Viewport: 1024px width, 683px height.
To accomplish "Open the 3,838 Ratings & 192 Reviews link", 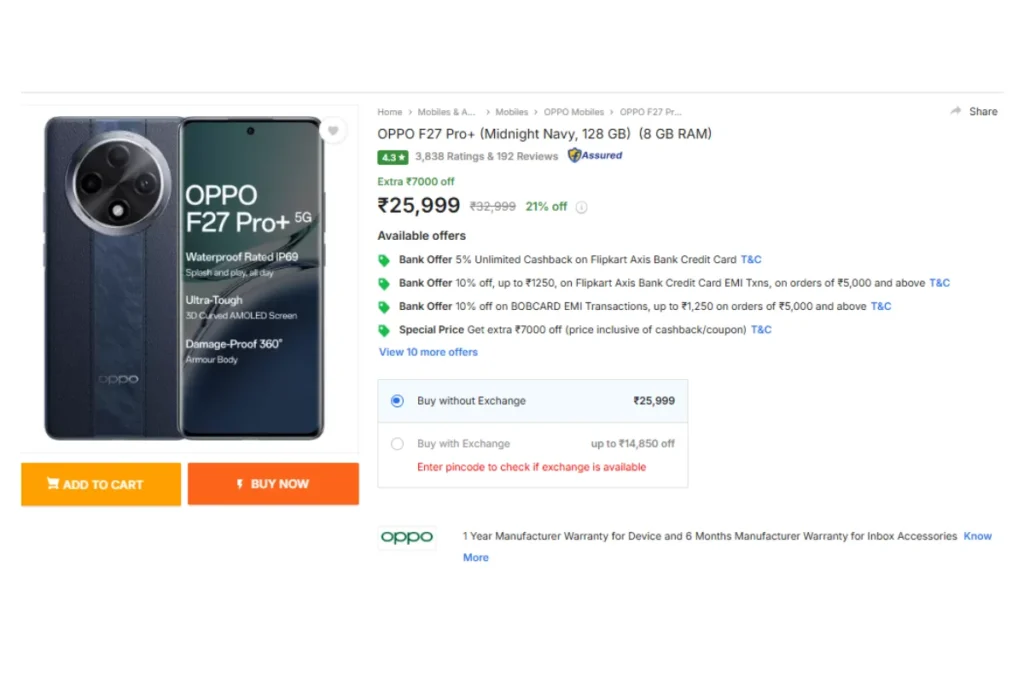I will (487, 157).
